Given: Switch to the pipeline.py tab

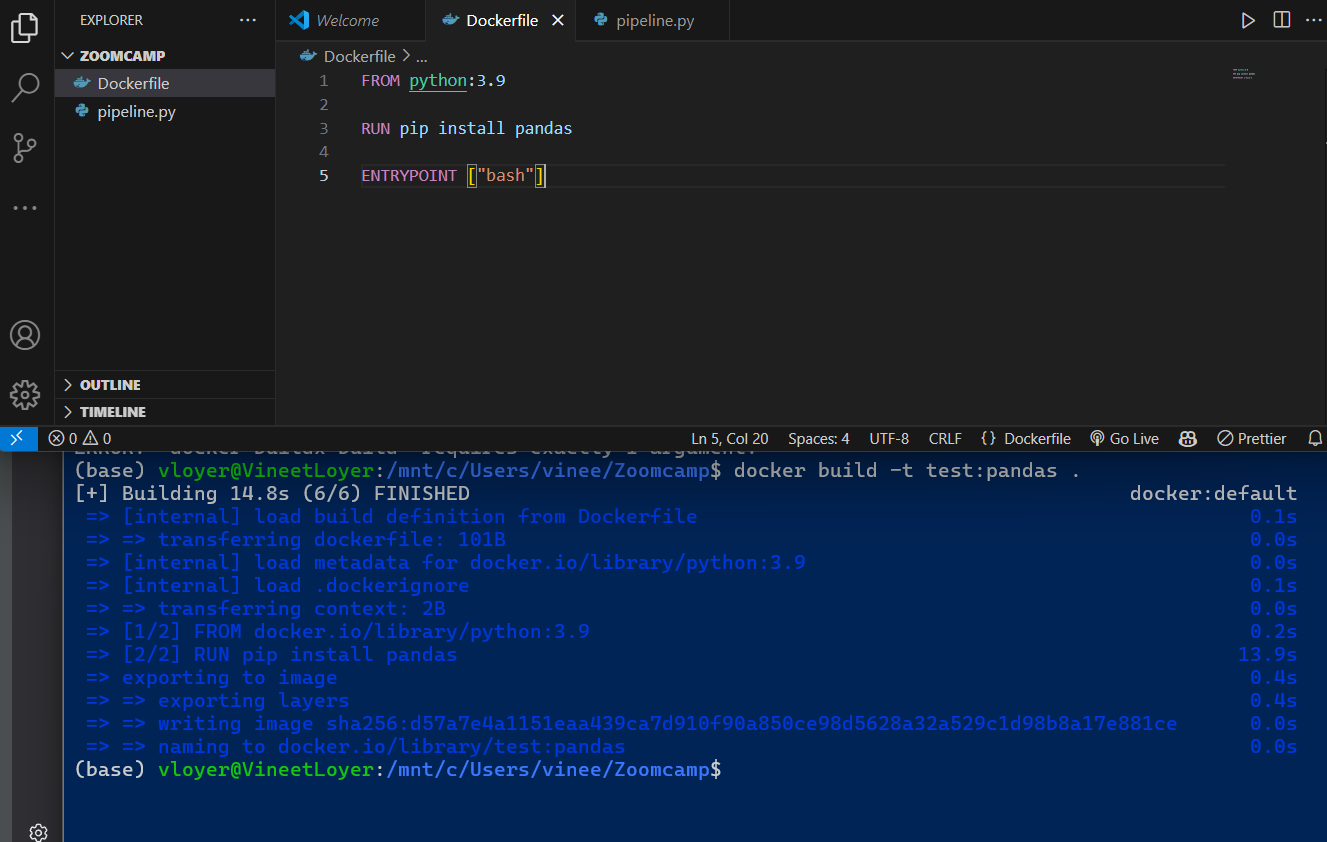Looking at the screenshot, I should coord(655,20).
